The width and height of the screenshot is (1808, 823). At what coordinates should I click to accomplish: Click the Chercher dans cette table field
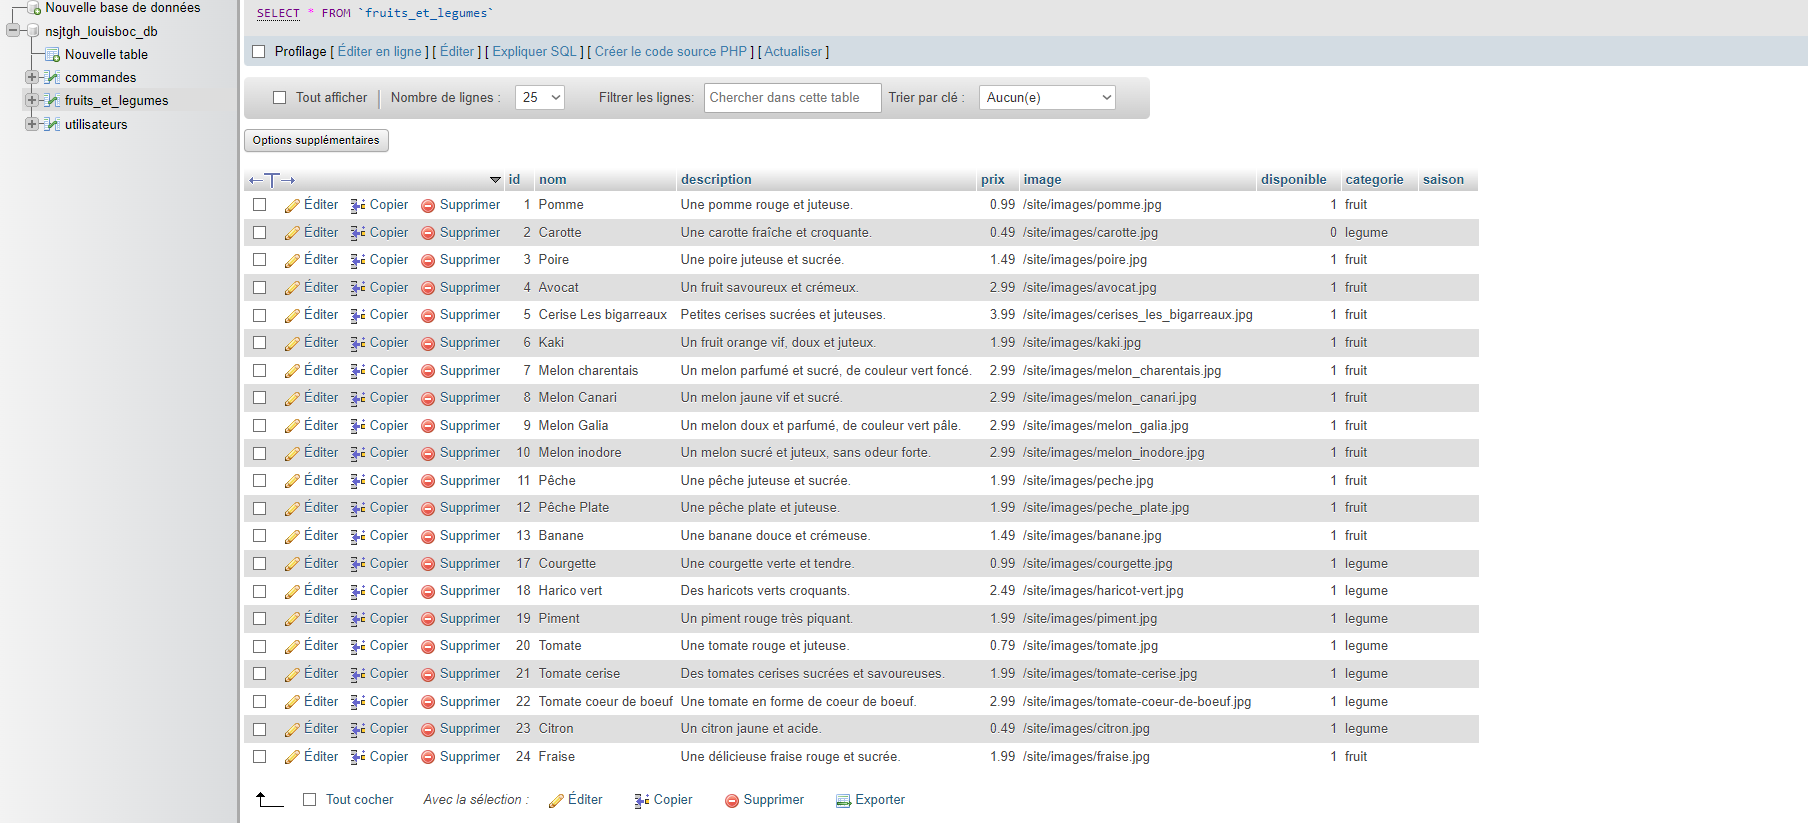[792, 98]
